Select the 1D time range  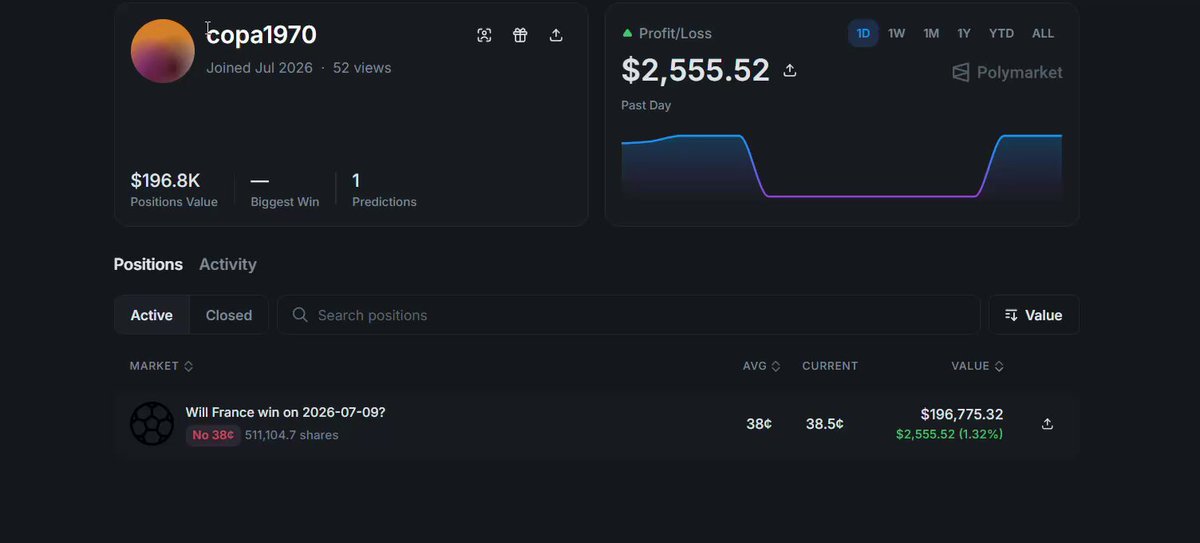coord(863,33)
